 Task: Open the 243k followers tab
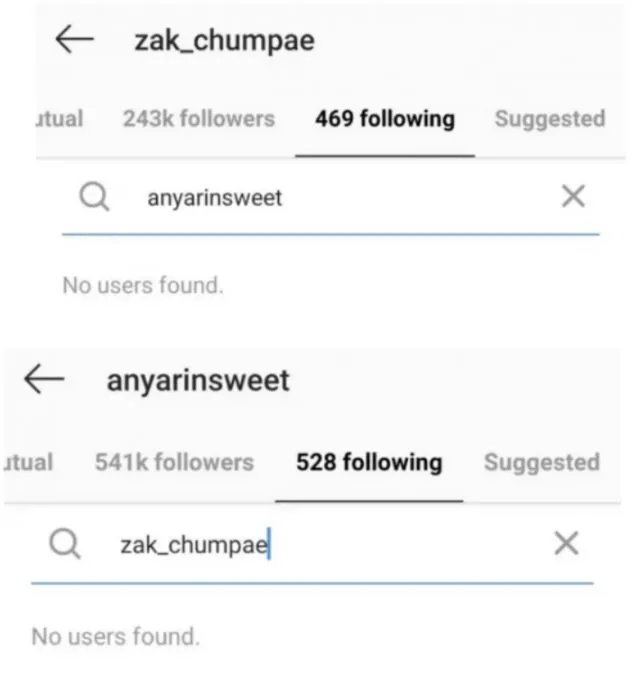click(198, 119)
